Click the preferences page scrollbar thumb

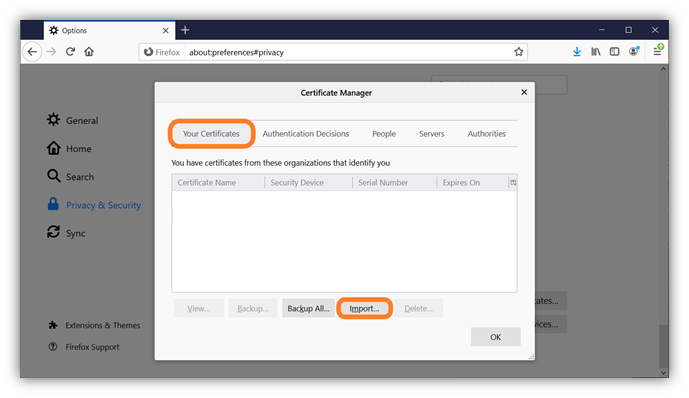click(x=664, y=346)
